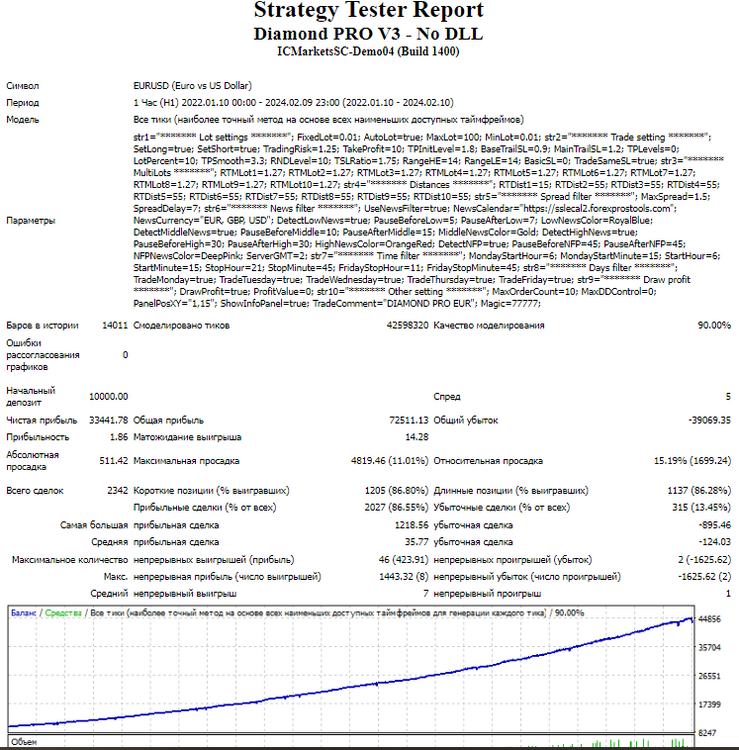The image size is (739, 750).
Task: Click the Баров в истории value 14011
Action: pyautogui.click(x=115, y=325)
